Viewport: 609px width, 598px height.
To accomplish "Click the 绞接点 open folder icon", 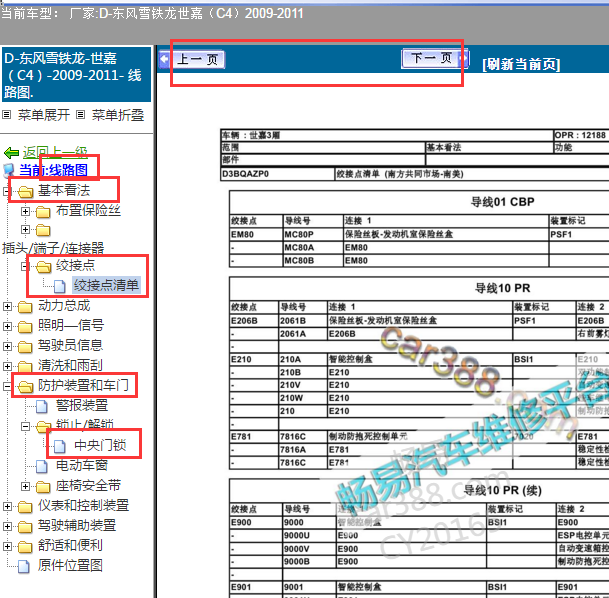I will [x=43, y=266].
